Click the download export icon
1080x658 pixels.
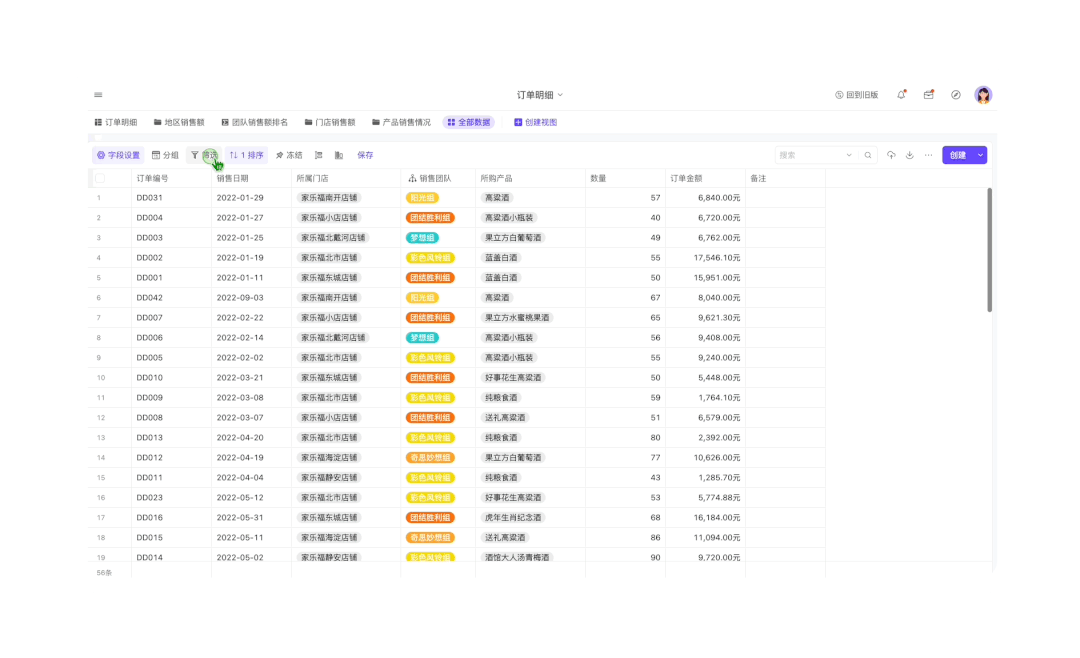pyautogui.click(x=910, y=156)
